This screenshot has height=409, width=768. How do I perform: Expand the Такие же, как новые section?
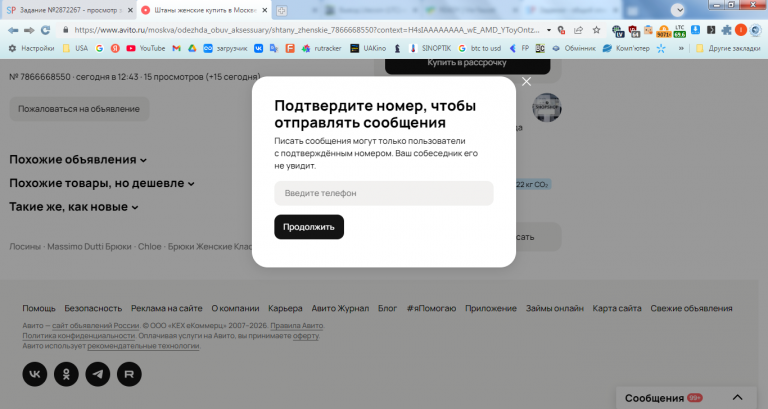coord(73,207)
